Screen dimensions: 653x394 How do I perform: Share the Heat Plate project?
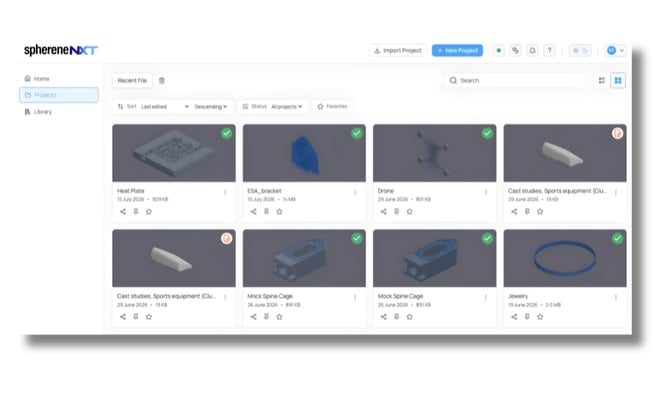click(123, 212)
